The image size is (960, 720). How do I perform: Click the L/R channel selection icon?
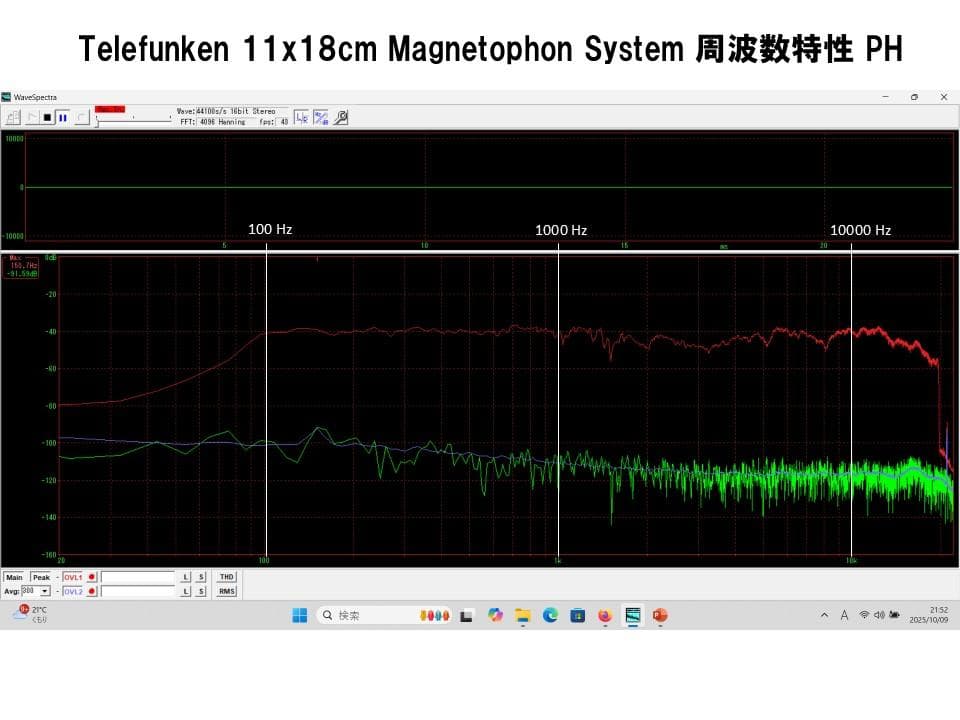301,118
